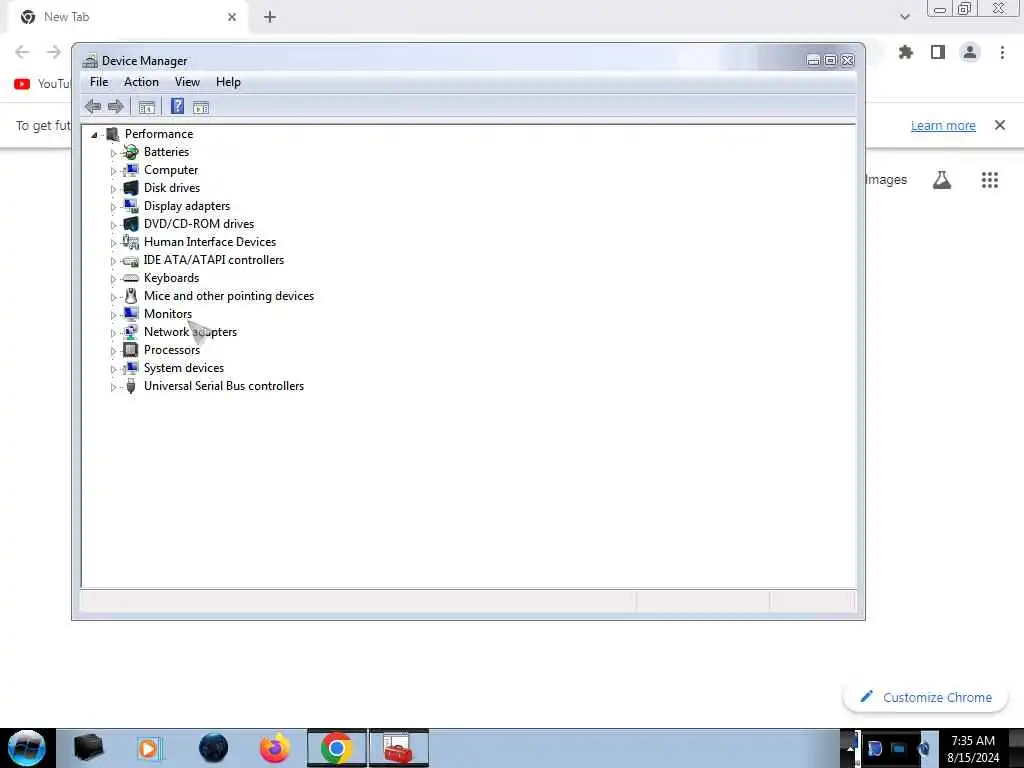Expand the Computer node
The image size is (1024, 768).
113,171
